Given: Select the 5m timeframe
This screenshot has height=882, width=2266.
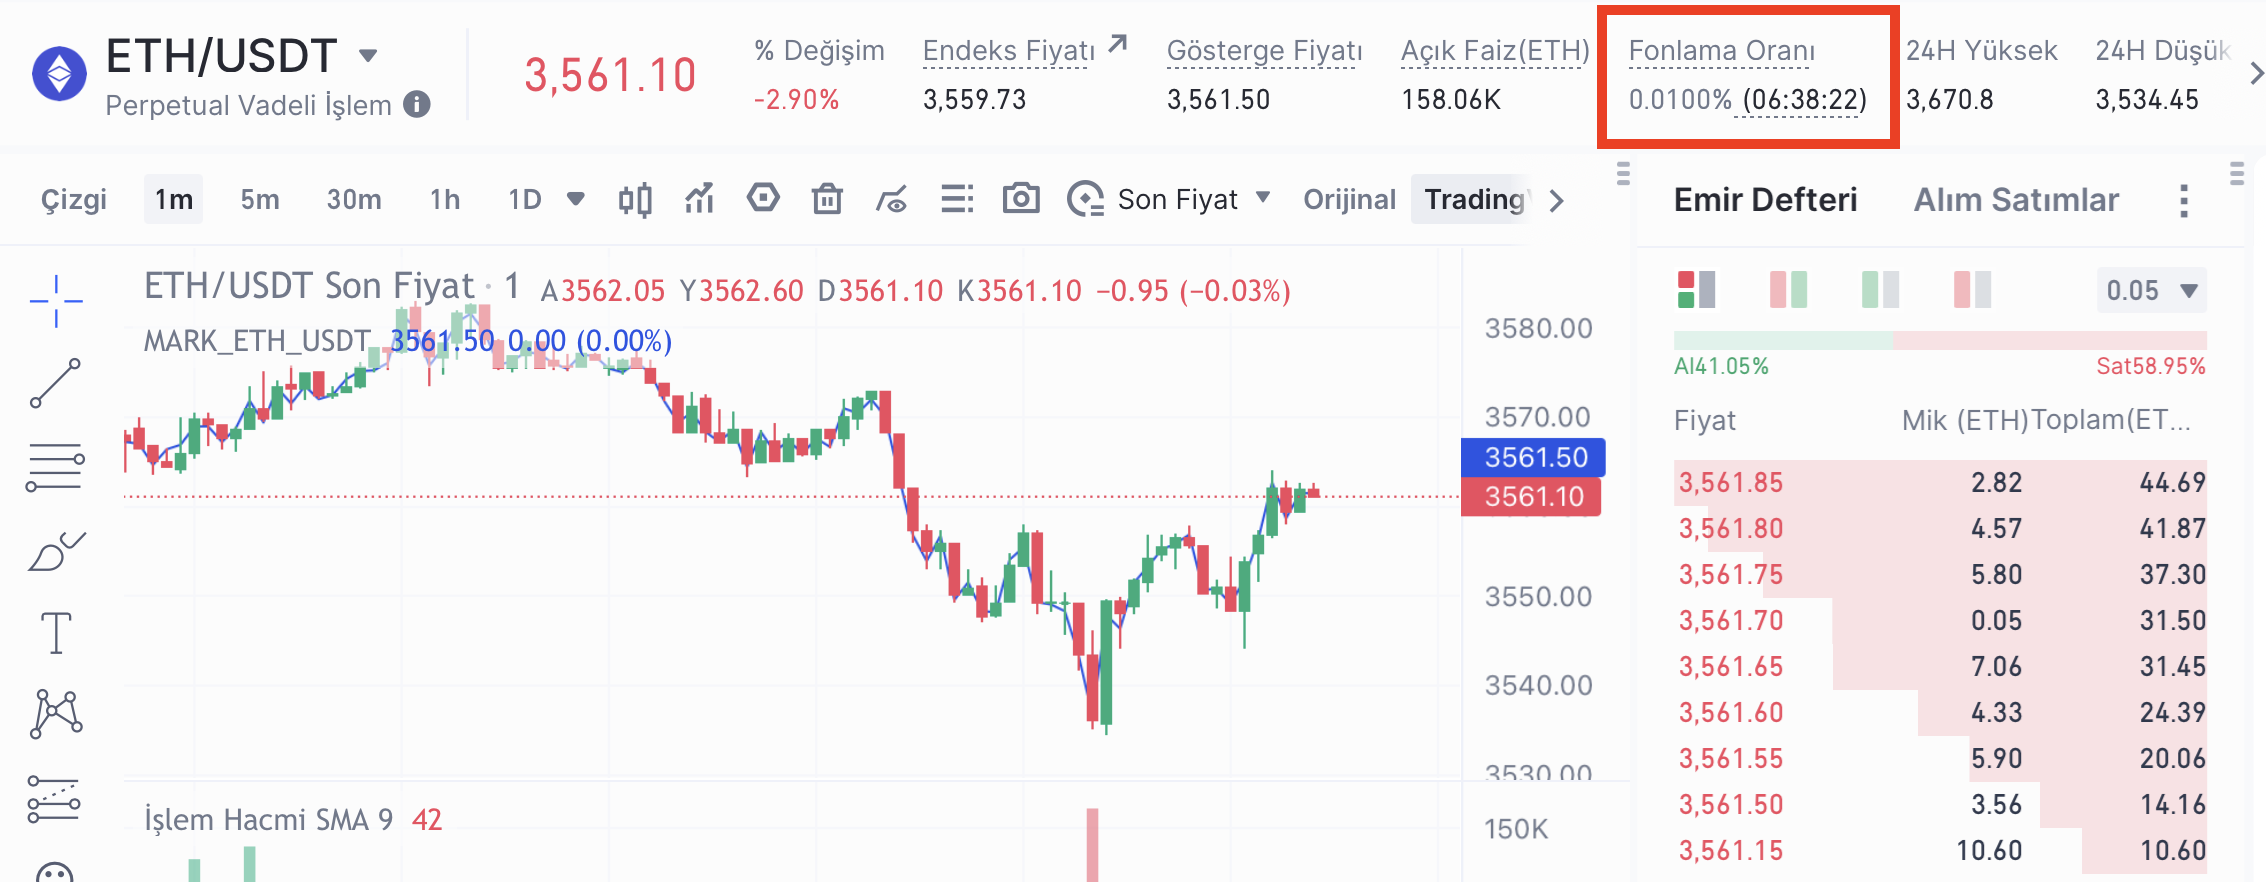Looking at the screenshot, I should [x=260, y=200].
